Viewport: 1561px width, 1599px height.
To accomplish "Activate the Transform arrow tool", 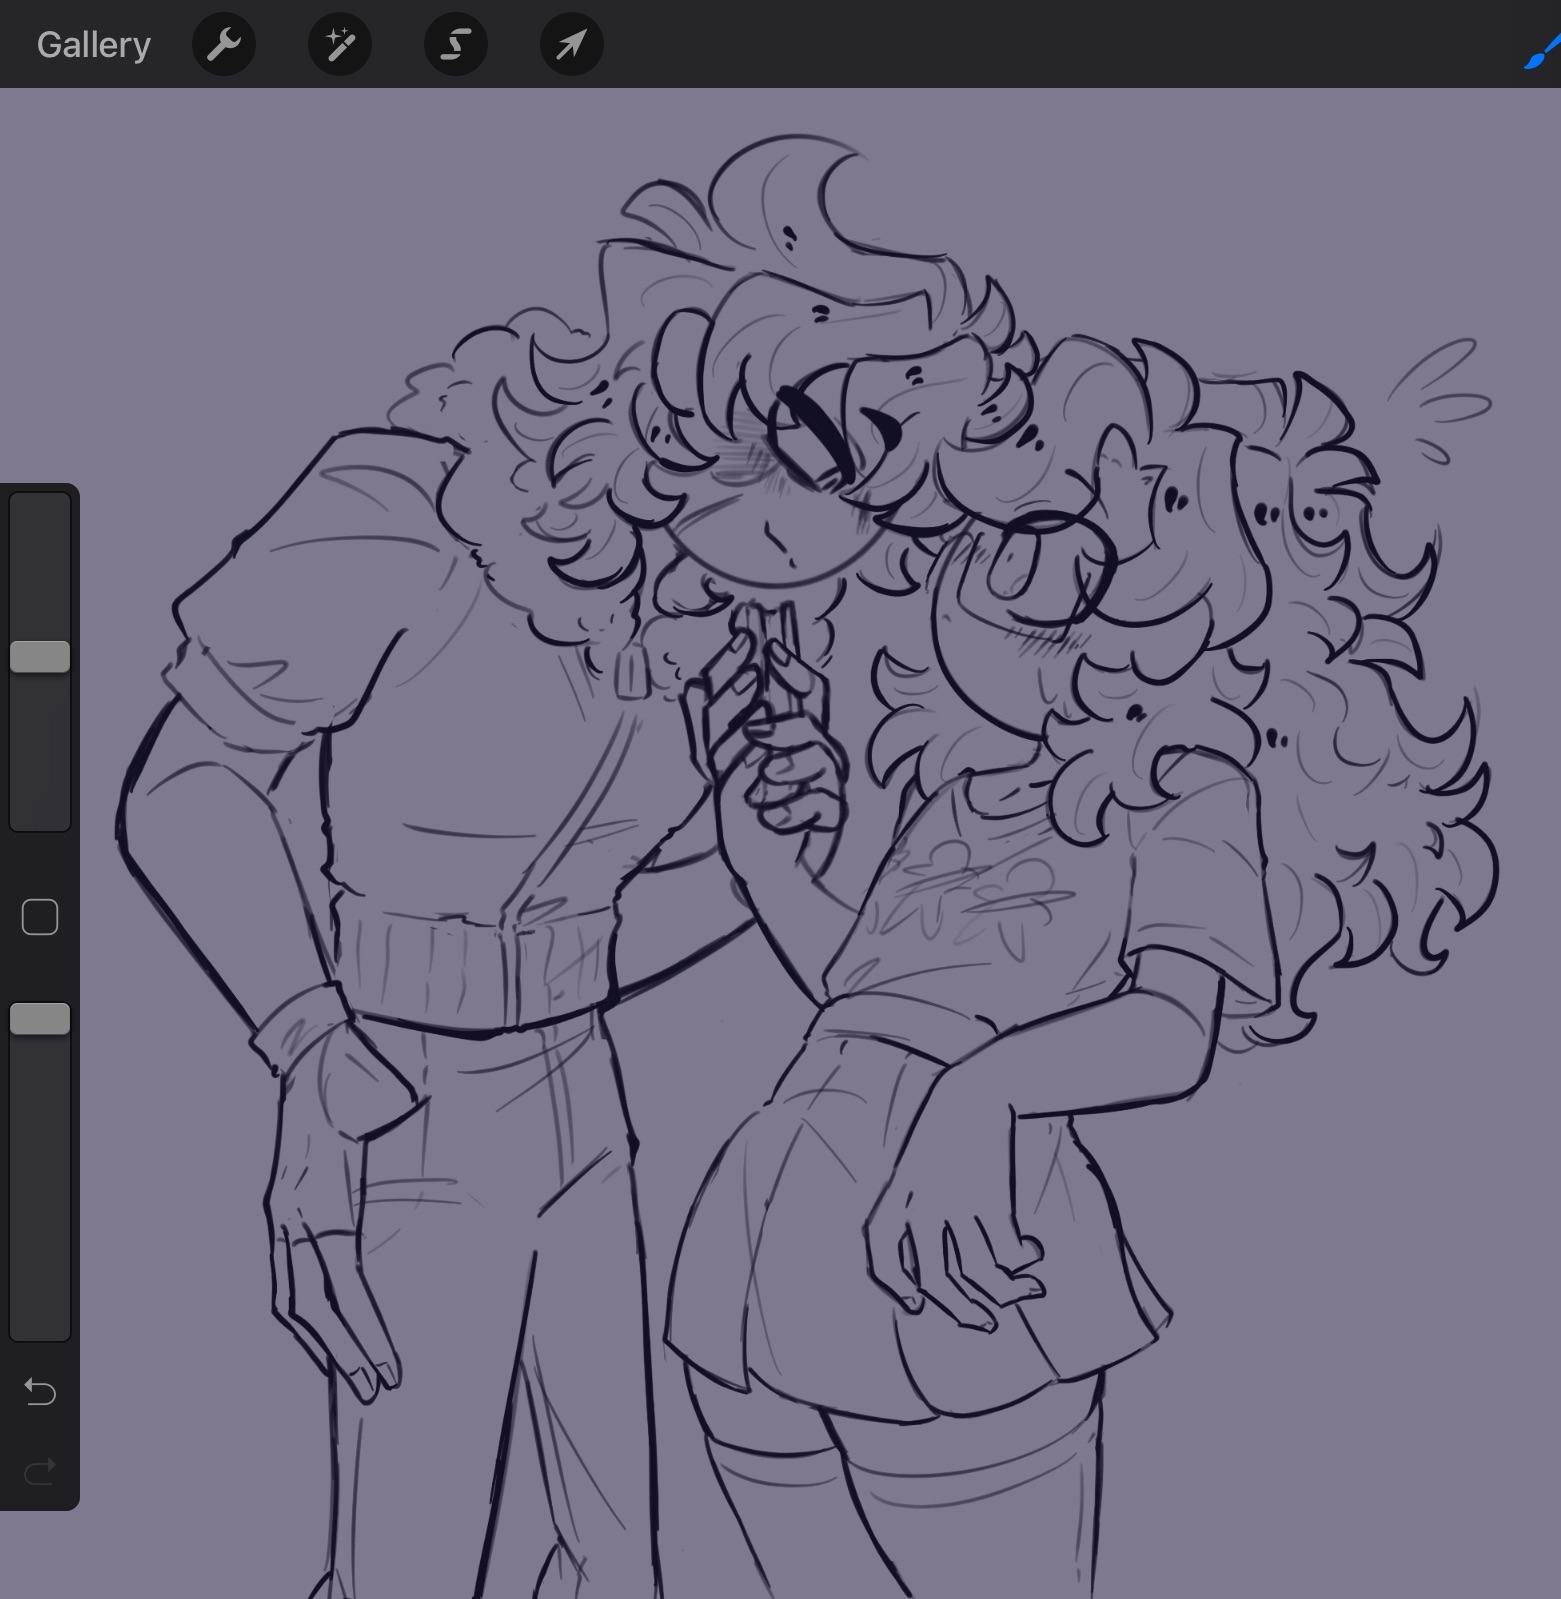I will 571,45.
